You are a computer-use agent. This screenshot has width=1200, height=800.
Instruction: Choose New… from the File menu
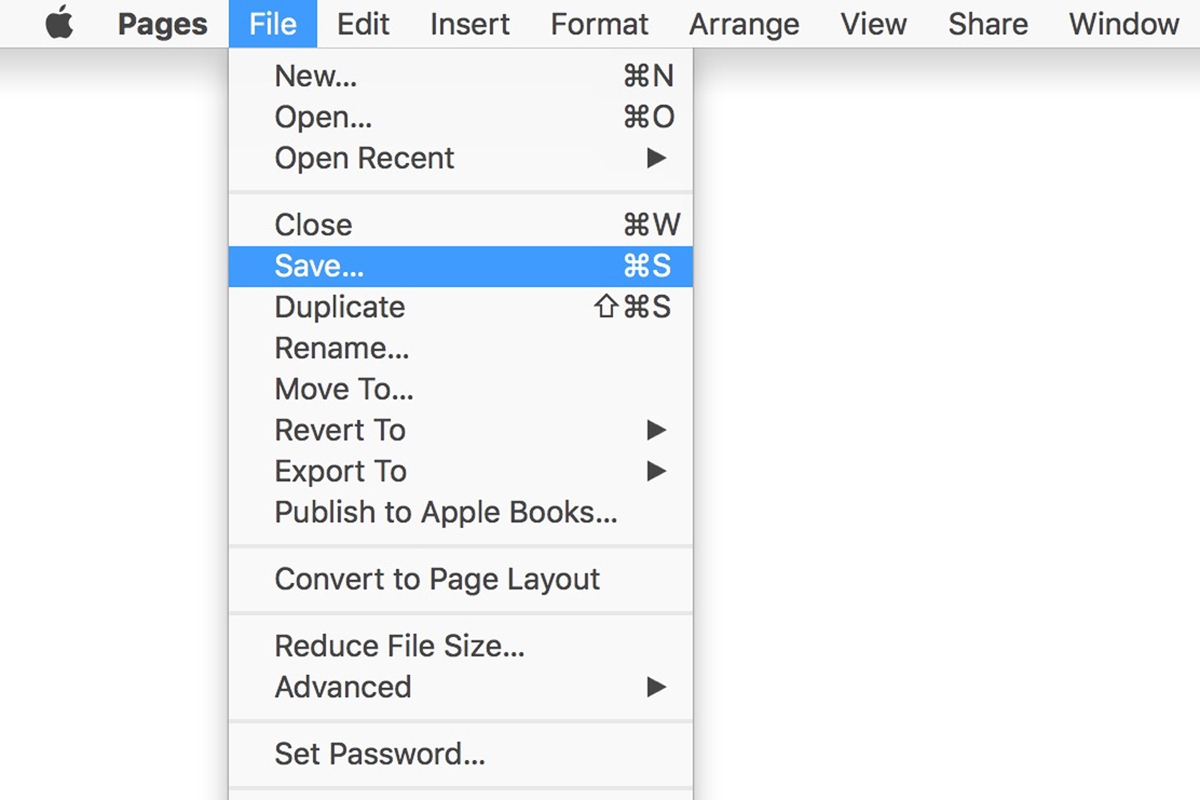coord(461,76)
